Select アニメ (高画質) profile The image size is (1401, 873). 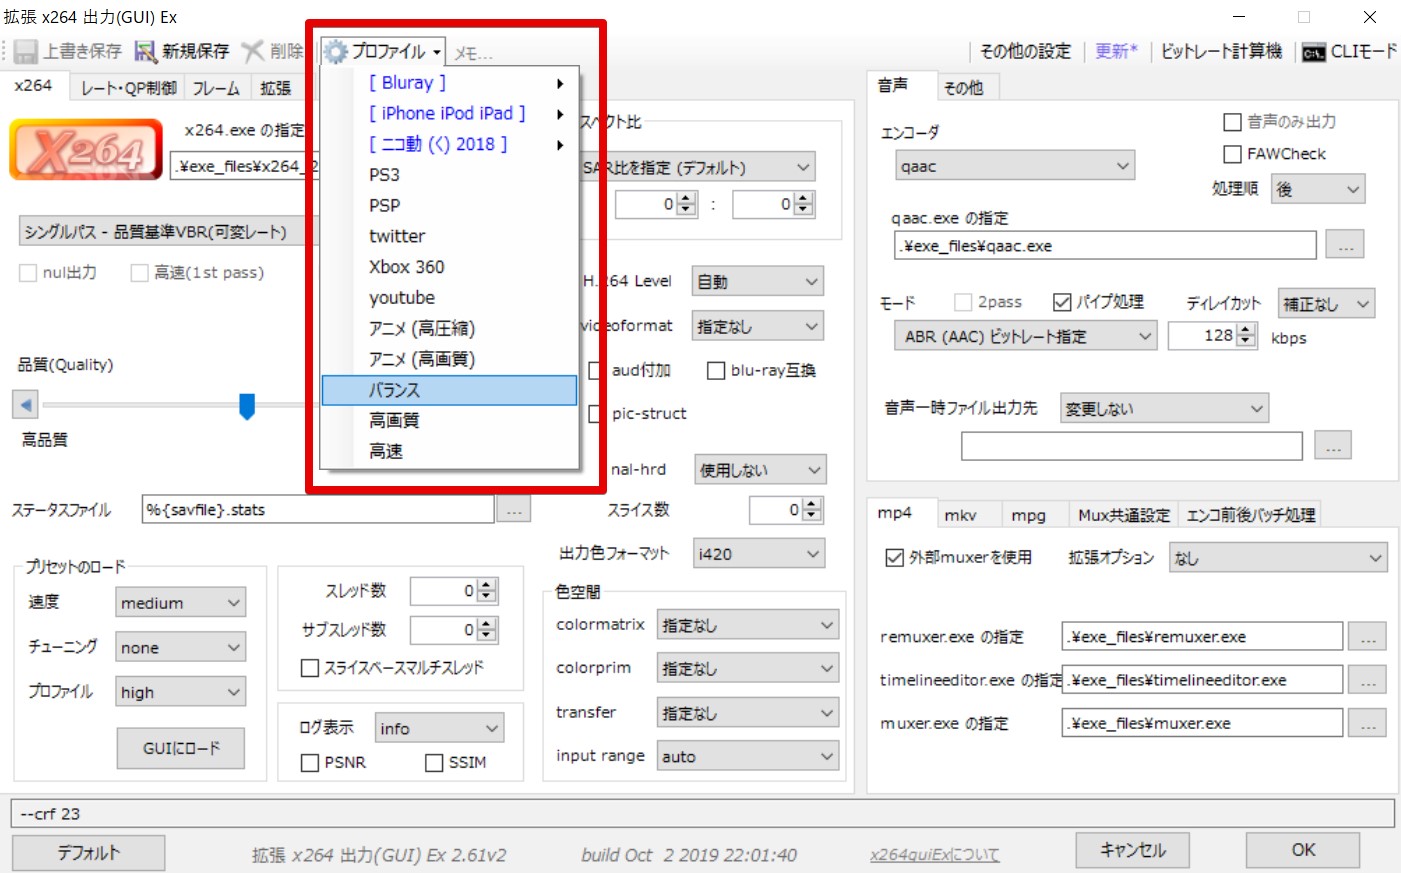(x=450, y=359)
